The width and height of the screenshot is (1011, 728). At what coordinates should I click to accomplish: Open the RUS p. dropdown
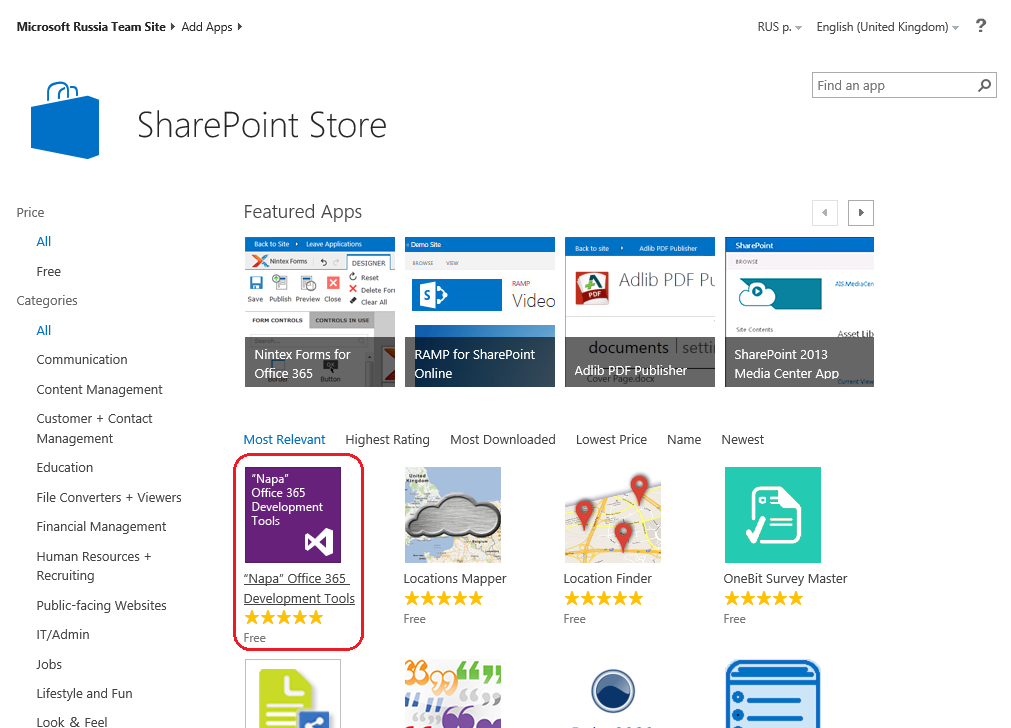tap(779, 26)
